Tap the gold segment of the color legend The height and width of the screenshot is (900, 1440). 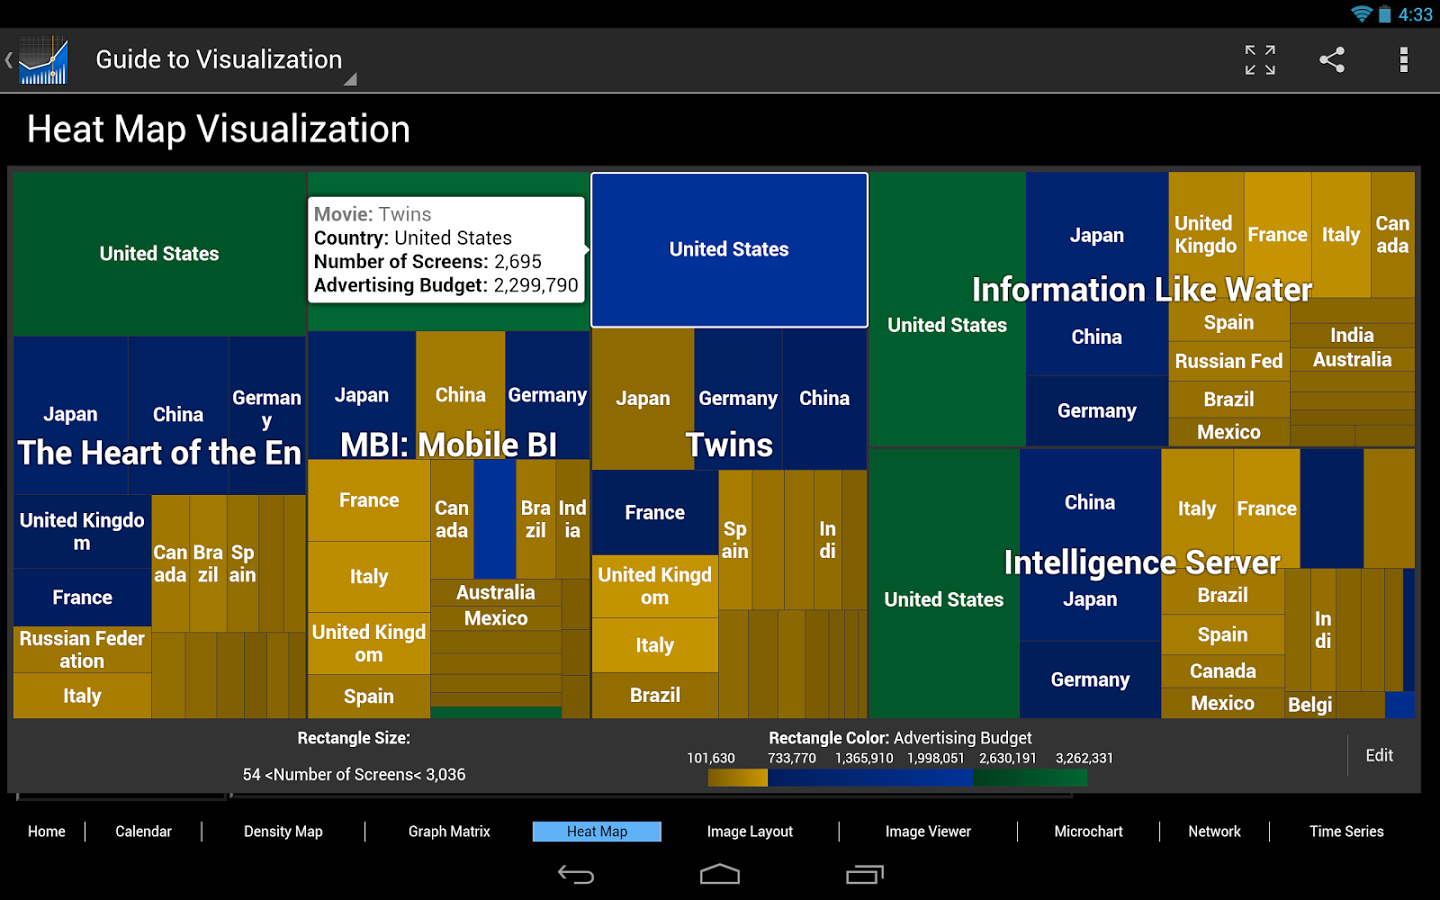point(738,777)
